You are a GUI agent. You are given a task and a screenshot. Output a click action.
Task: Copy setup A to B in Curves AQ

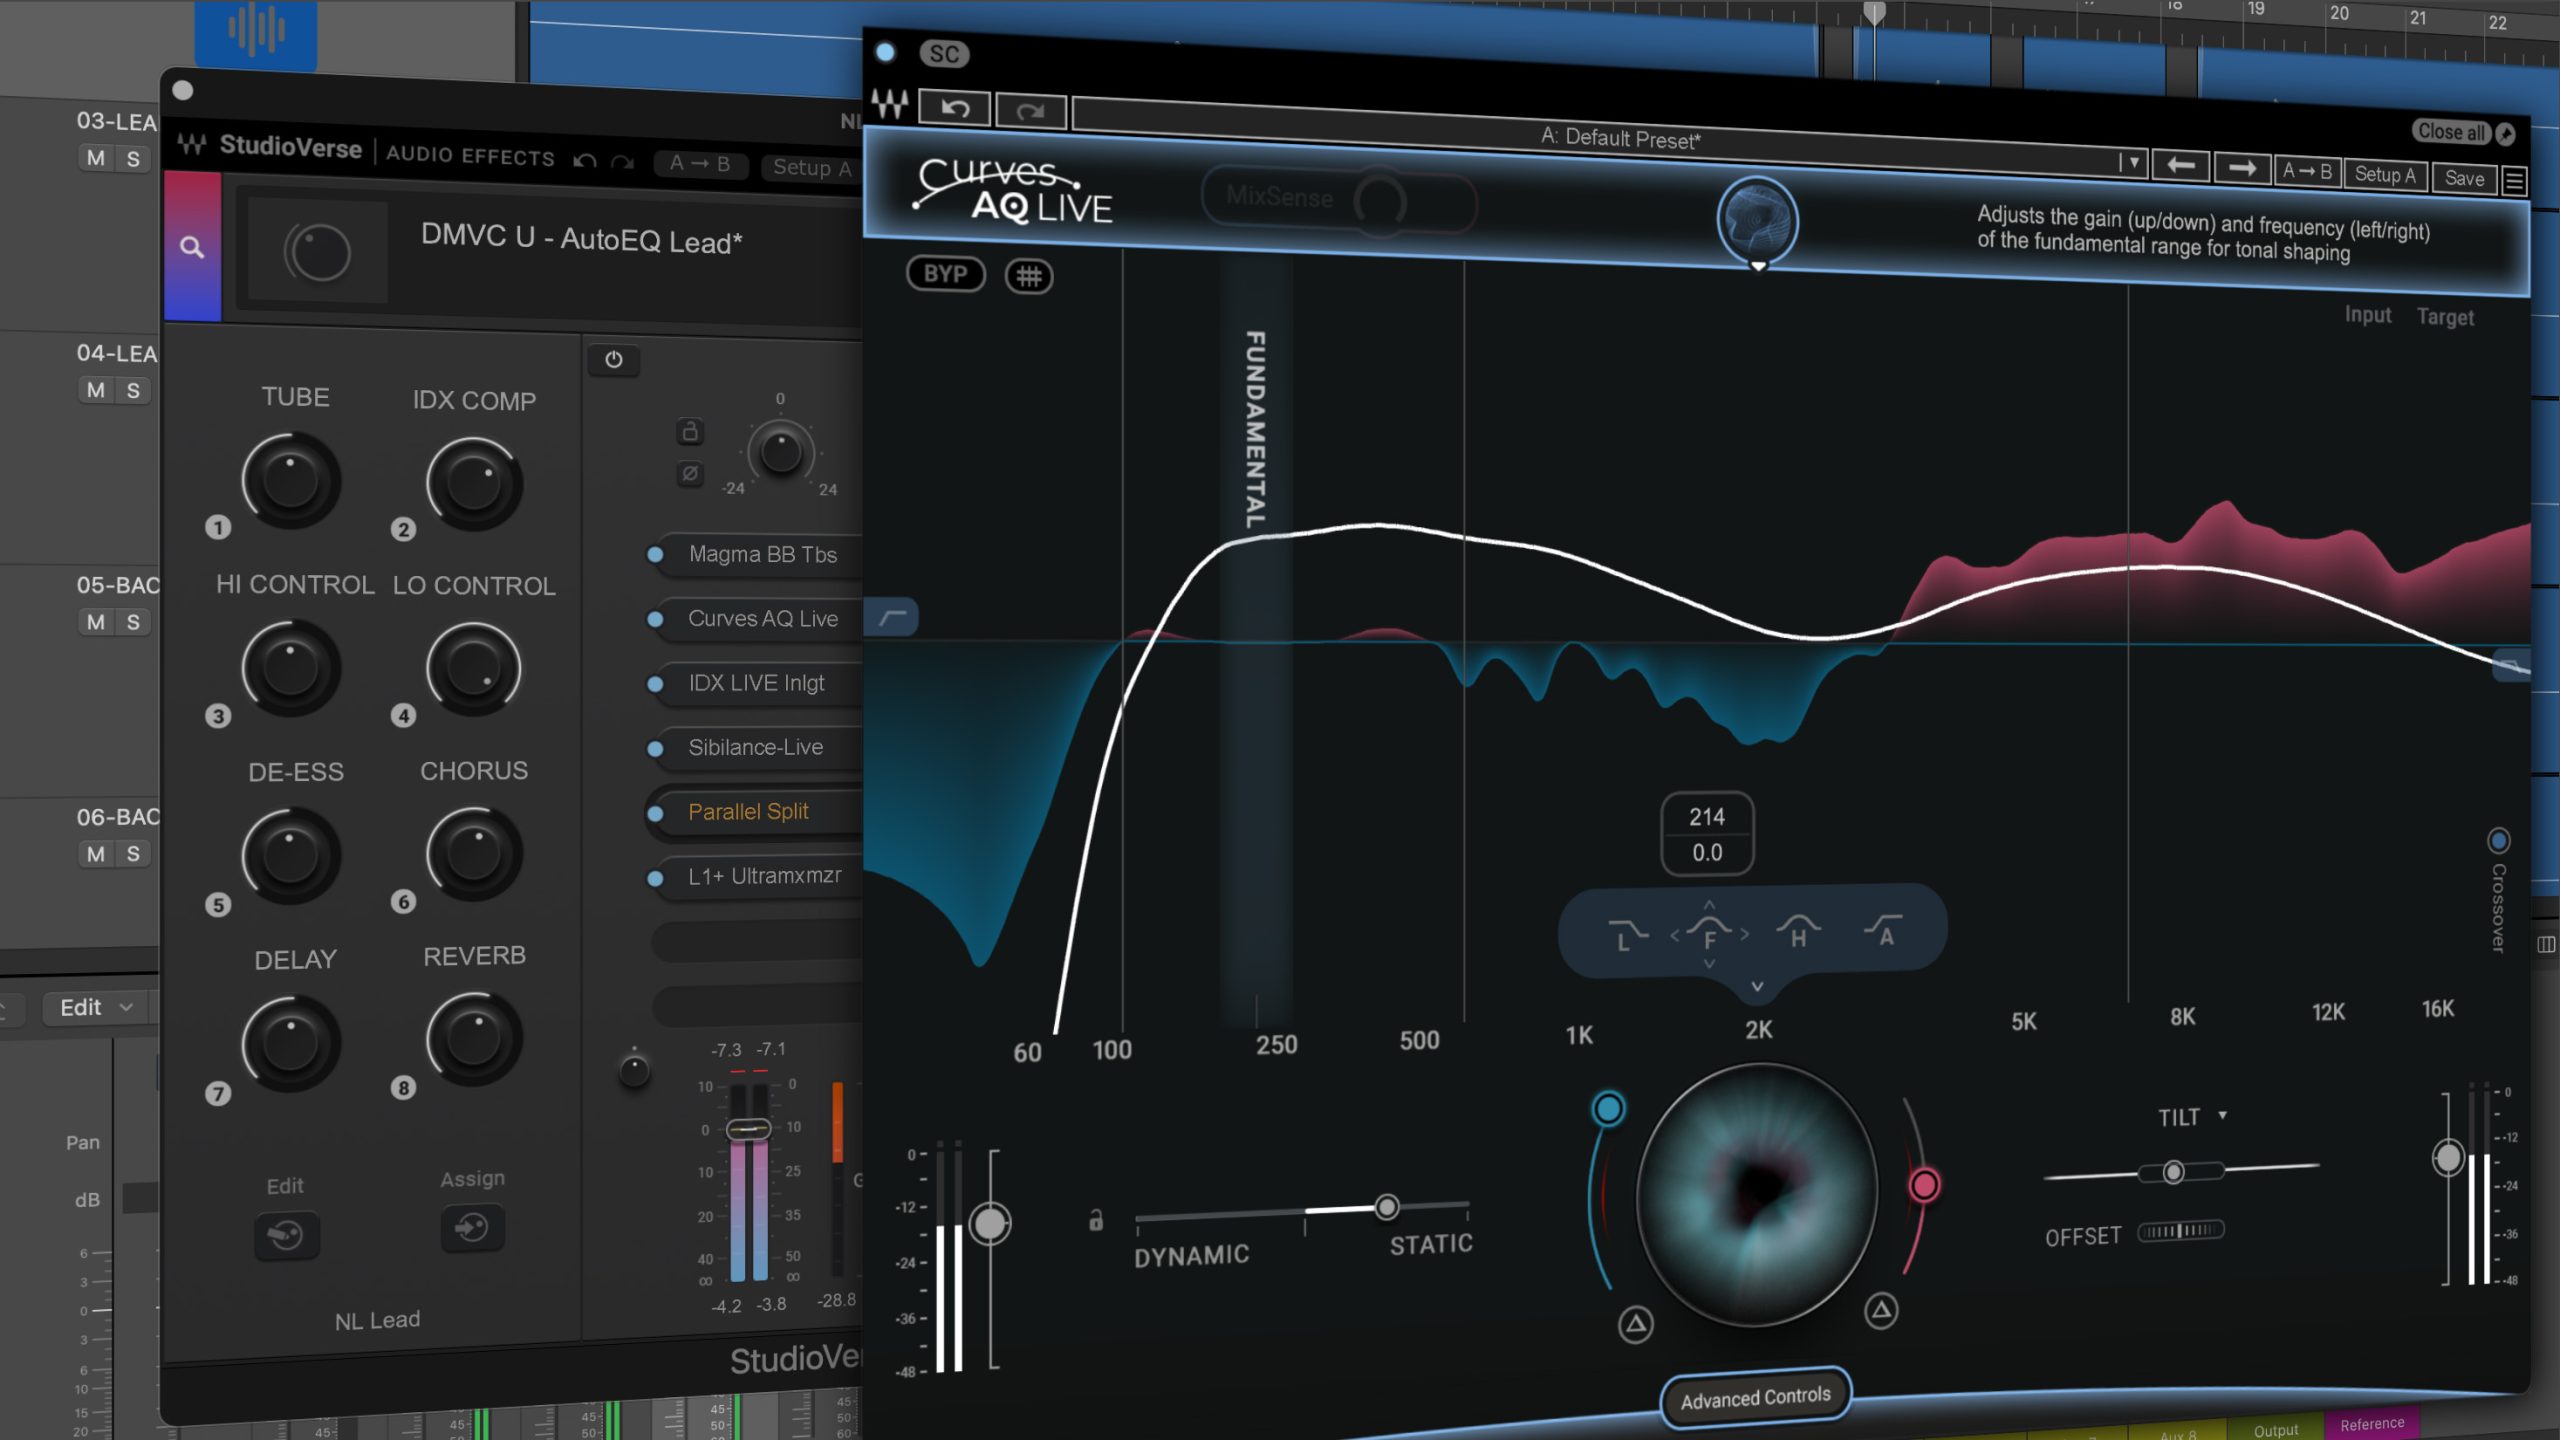point(2306,171)
